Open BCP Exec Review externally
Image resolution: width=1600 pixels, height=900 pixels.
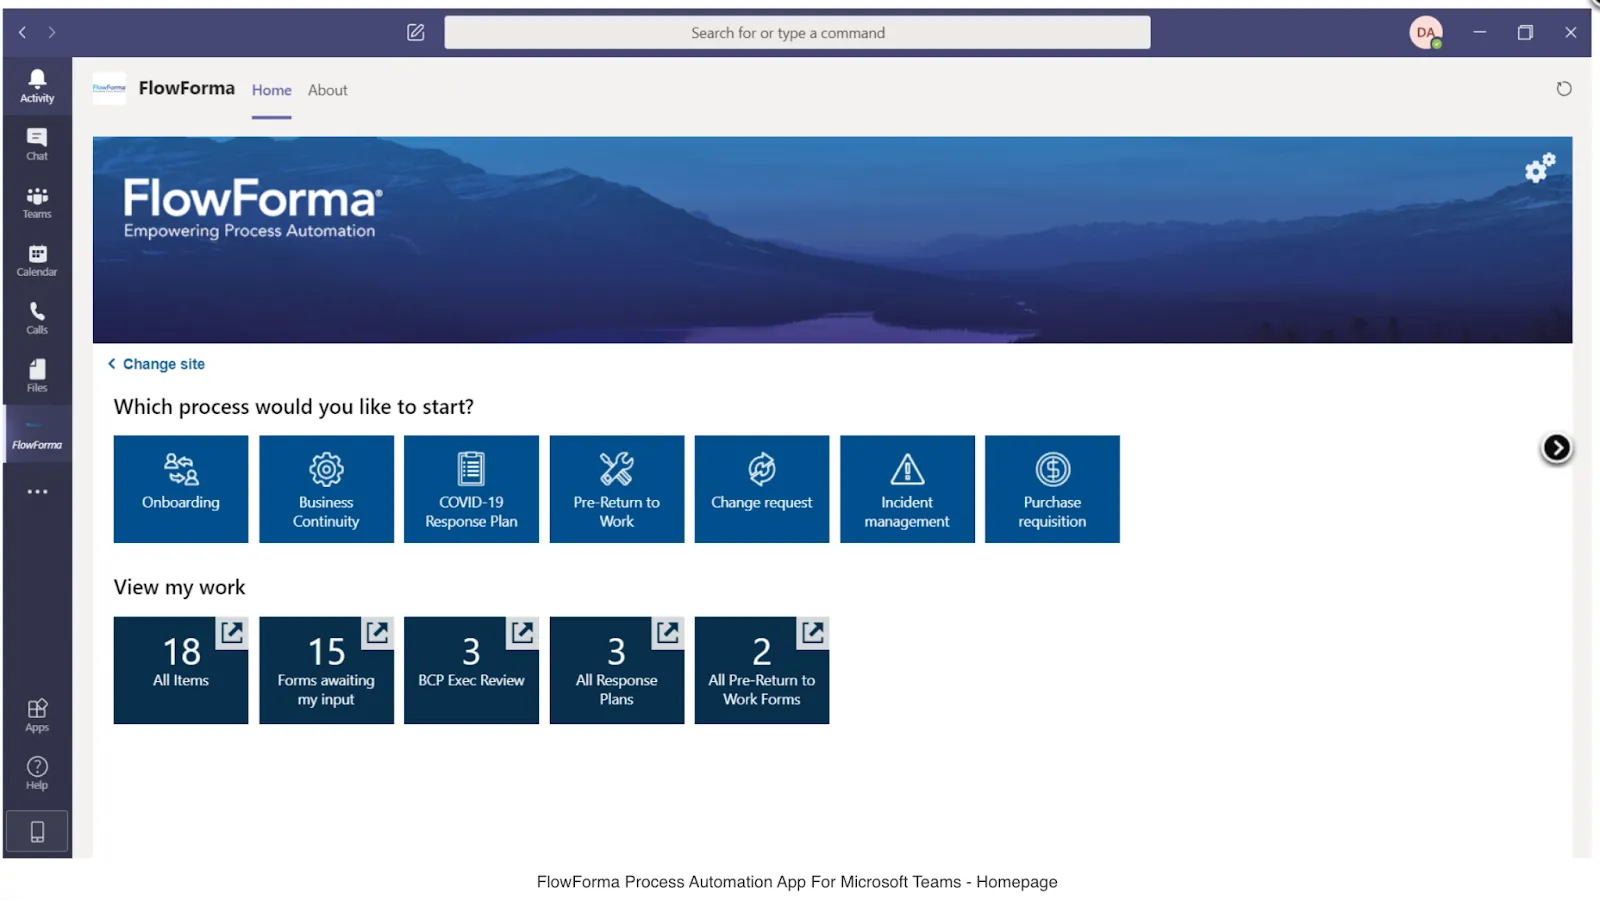(523, 632)
